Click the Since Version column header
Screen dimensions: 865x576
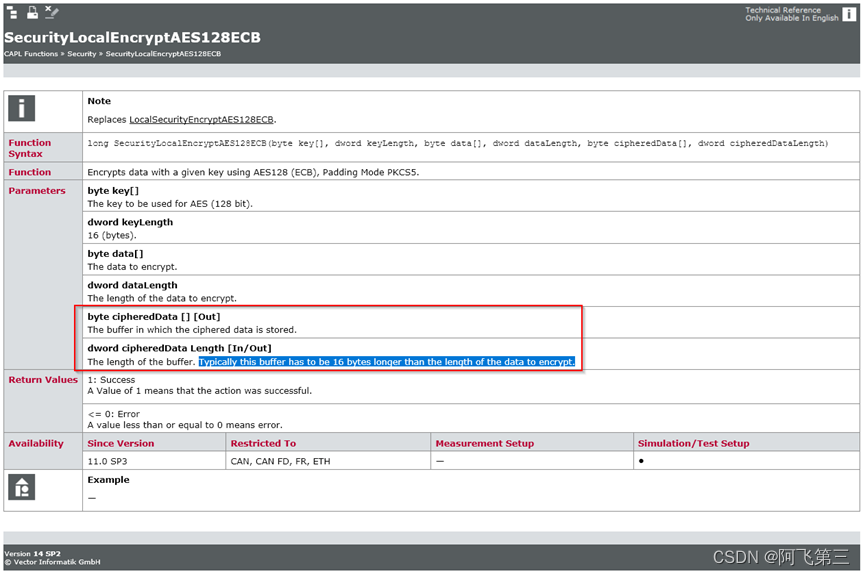(x=121, y=443)
